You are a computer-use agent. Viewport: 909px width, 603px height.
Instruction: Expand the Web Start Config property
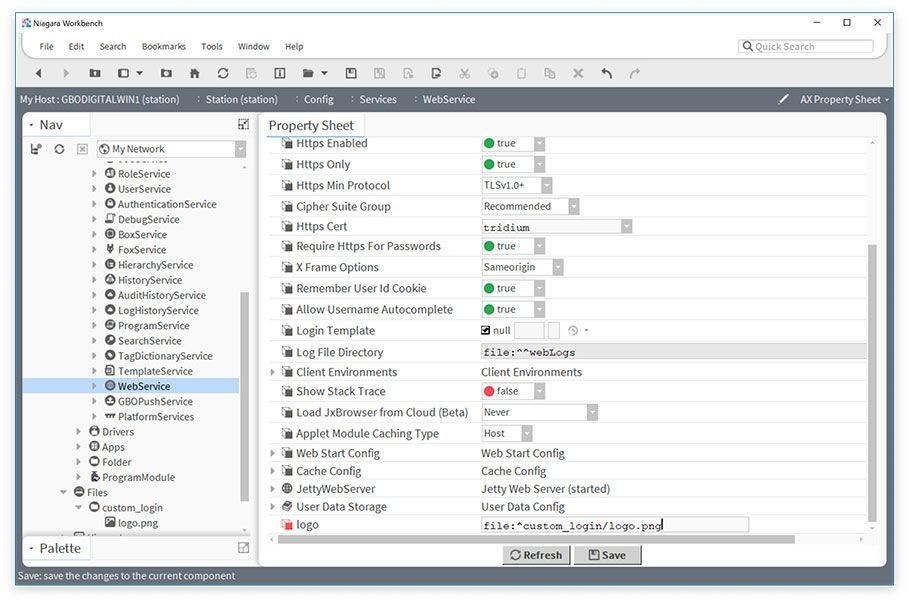tap(272, 453)
